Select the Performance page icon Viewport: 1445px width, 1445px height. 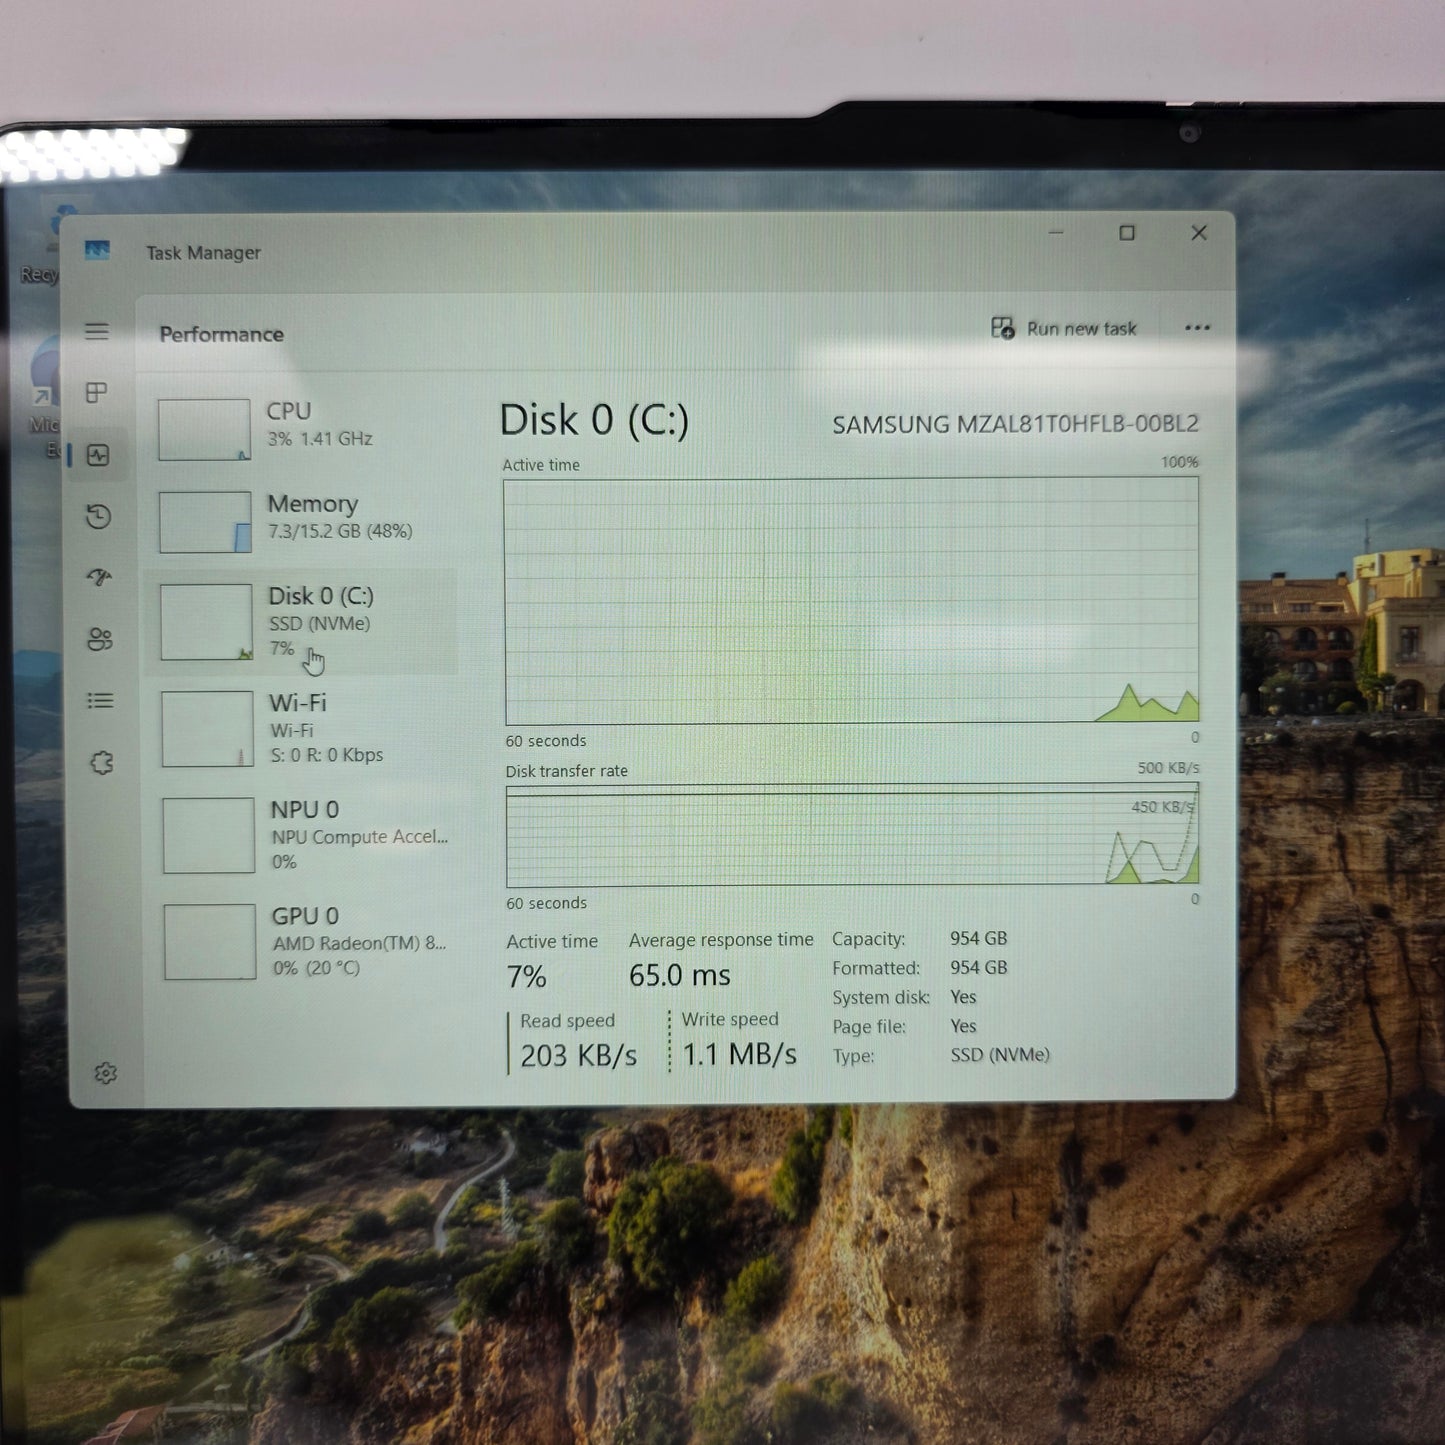point(98,456)
